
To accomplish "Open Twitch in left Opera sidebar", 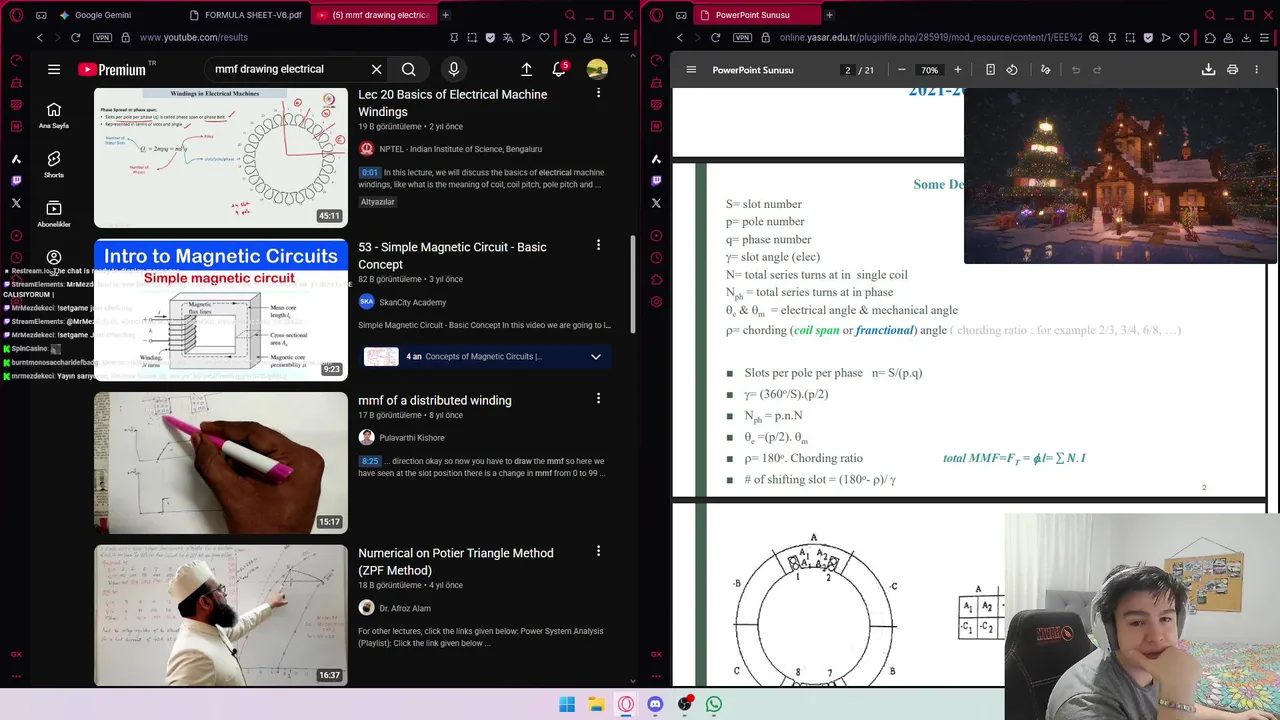I will coord(16,181).
